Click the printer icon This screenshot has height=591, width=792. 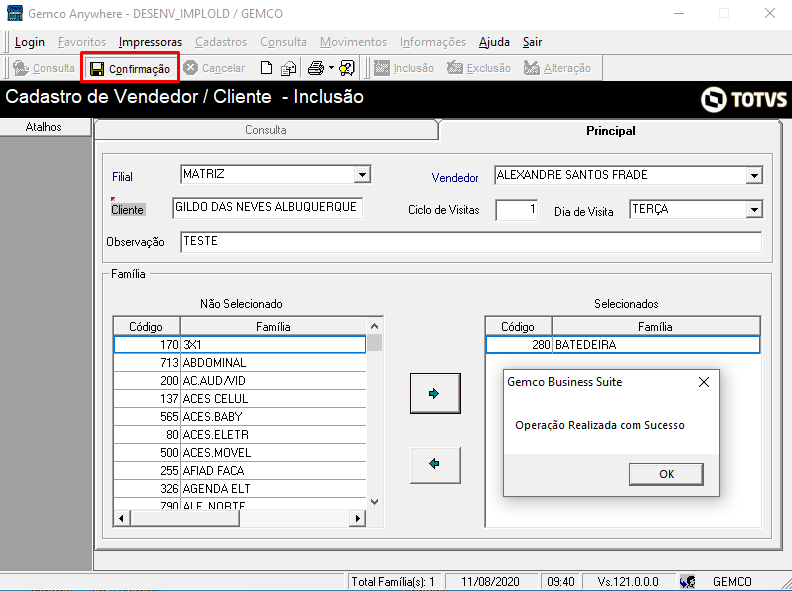pos(316,68)
